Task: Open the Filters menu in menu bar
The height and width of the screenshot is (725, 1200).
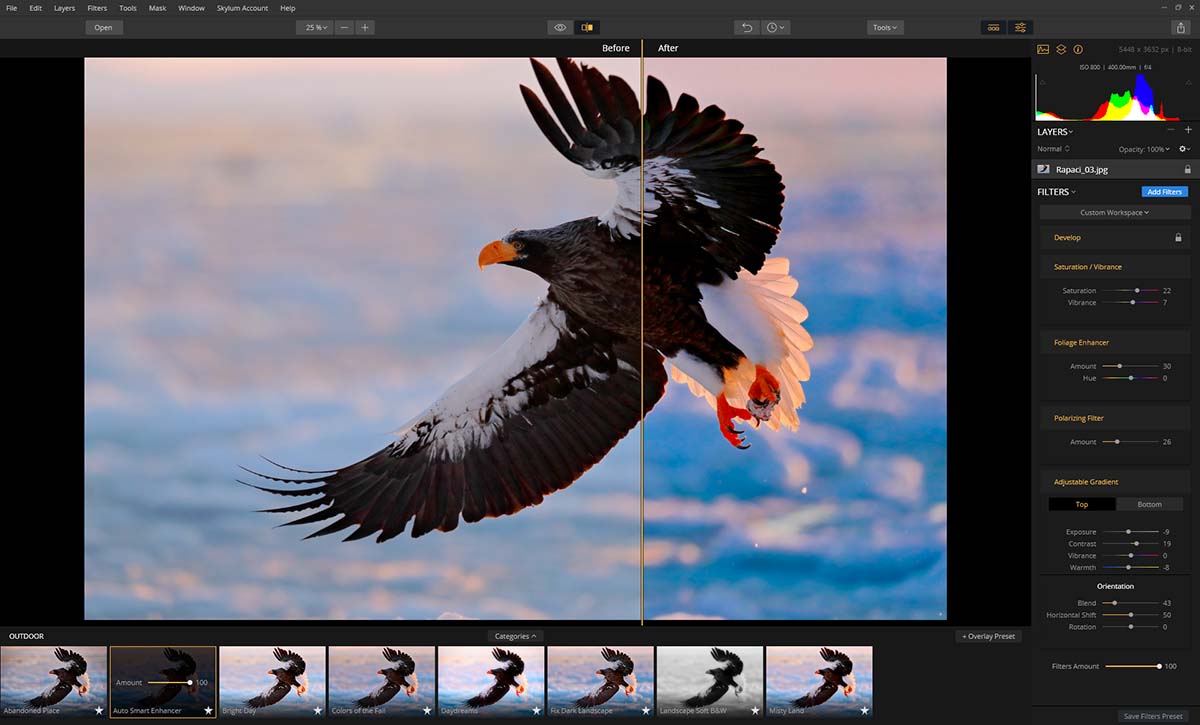Action: tap(97, 8)
